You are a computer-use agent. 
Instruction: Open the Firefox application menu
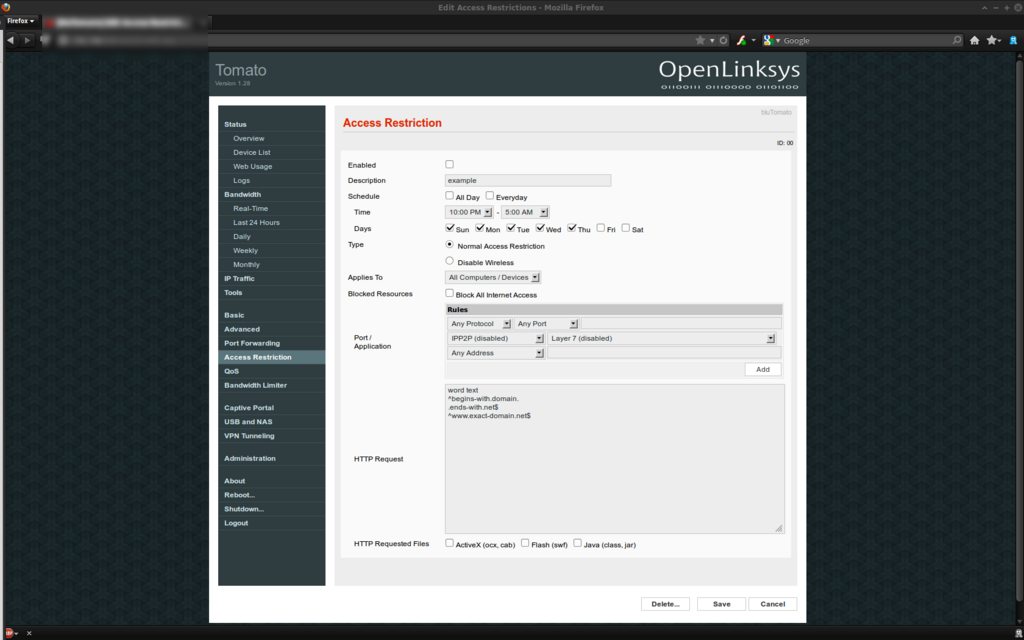coord(20,21)
